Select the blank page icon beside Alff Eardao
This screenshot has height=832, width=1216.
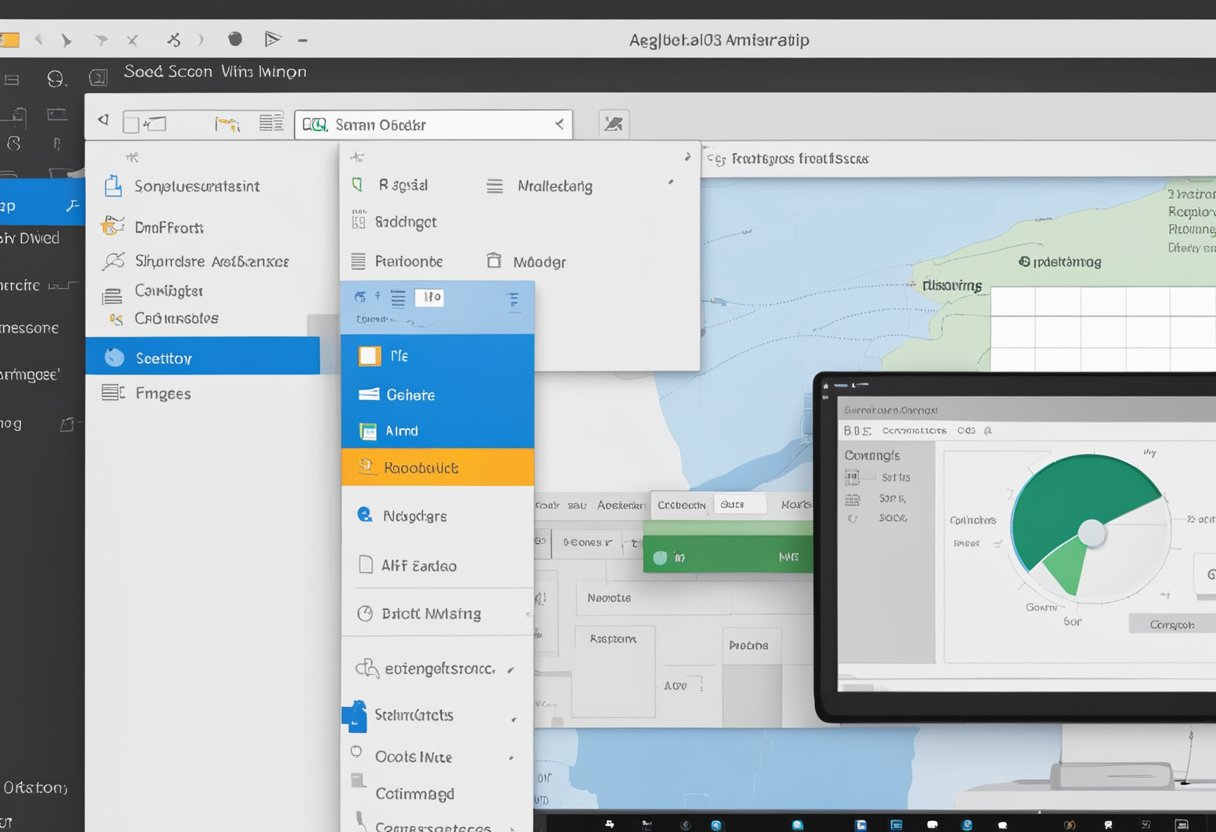pos(365,565)
